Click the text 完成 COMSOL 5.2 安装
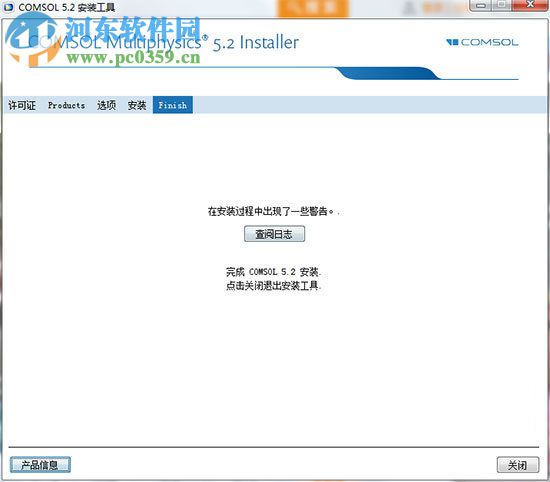 point(274,272)
